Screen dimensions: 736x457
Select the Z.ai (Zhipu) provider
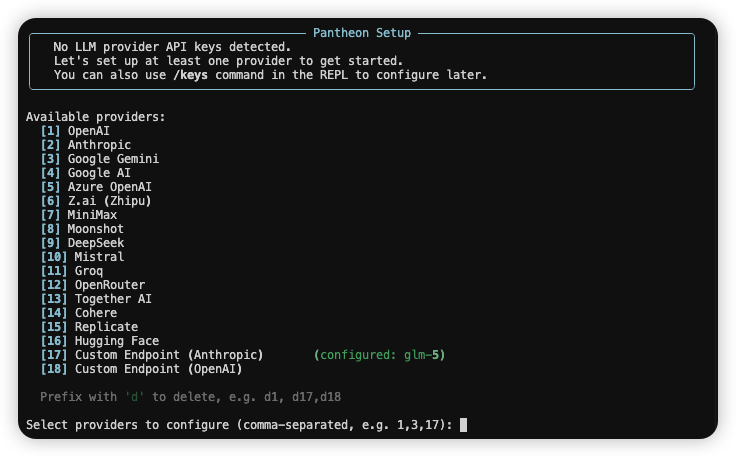pos(110,201)
